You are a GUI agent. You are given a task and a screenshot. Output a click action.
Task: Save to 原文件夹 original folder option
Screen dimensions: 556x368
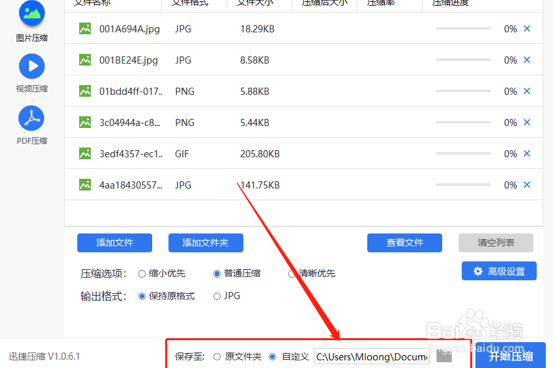(x=217, y=357)
